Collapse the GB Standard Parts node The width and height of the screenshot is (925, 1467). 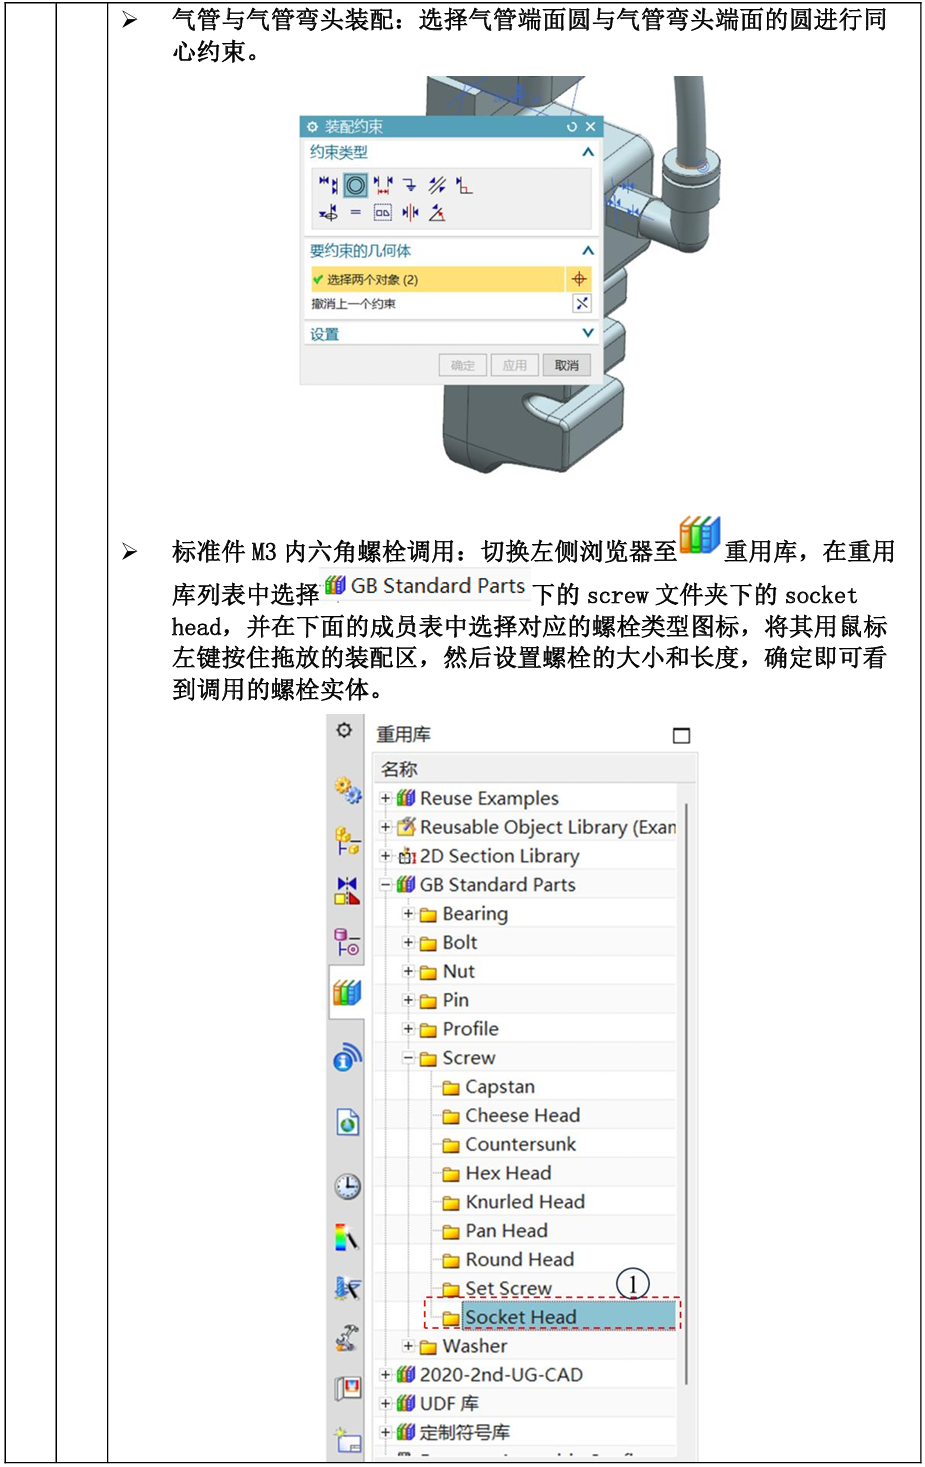coord(385,885)
